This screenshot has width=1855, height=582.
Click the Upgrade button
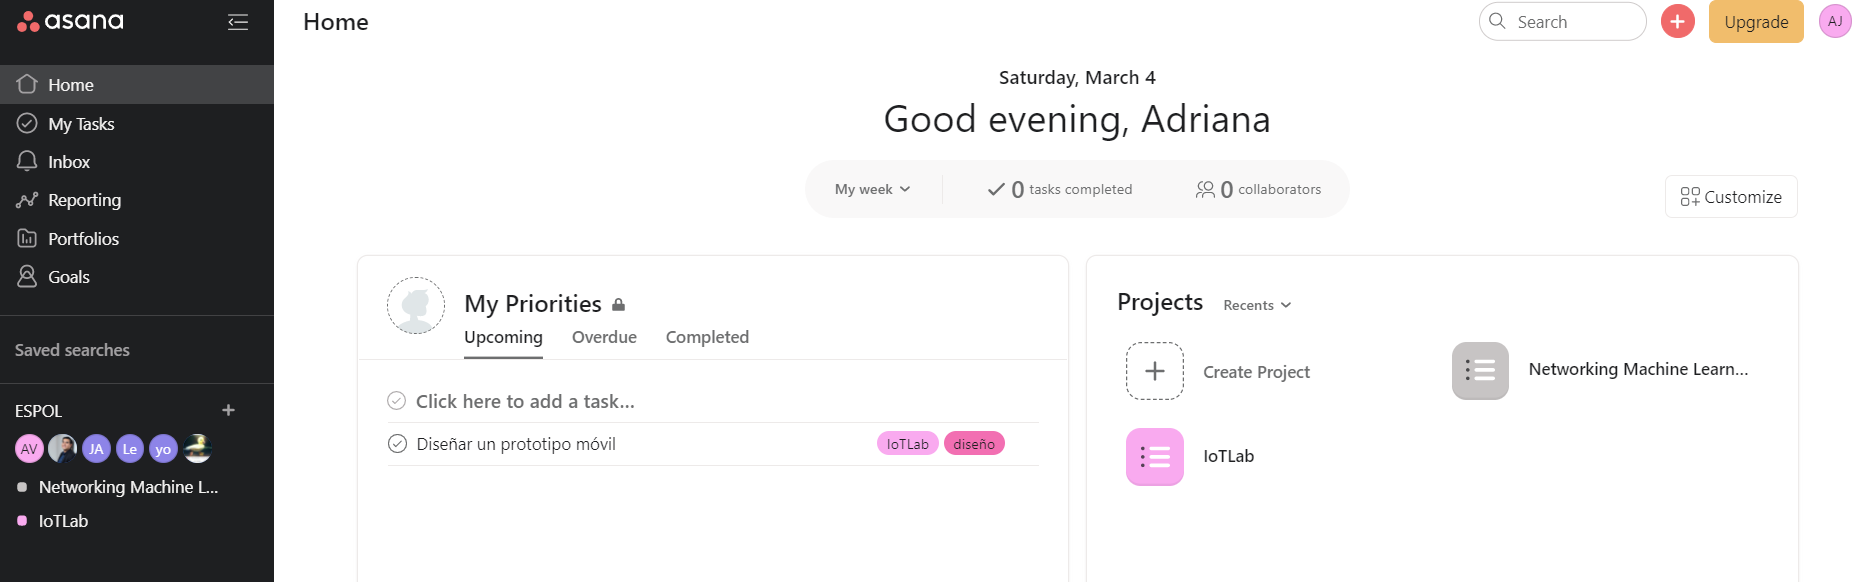click(1755, 22)
